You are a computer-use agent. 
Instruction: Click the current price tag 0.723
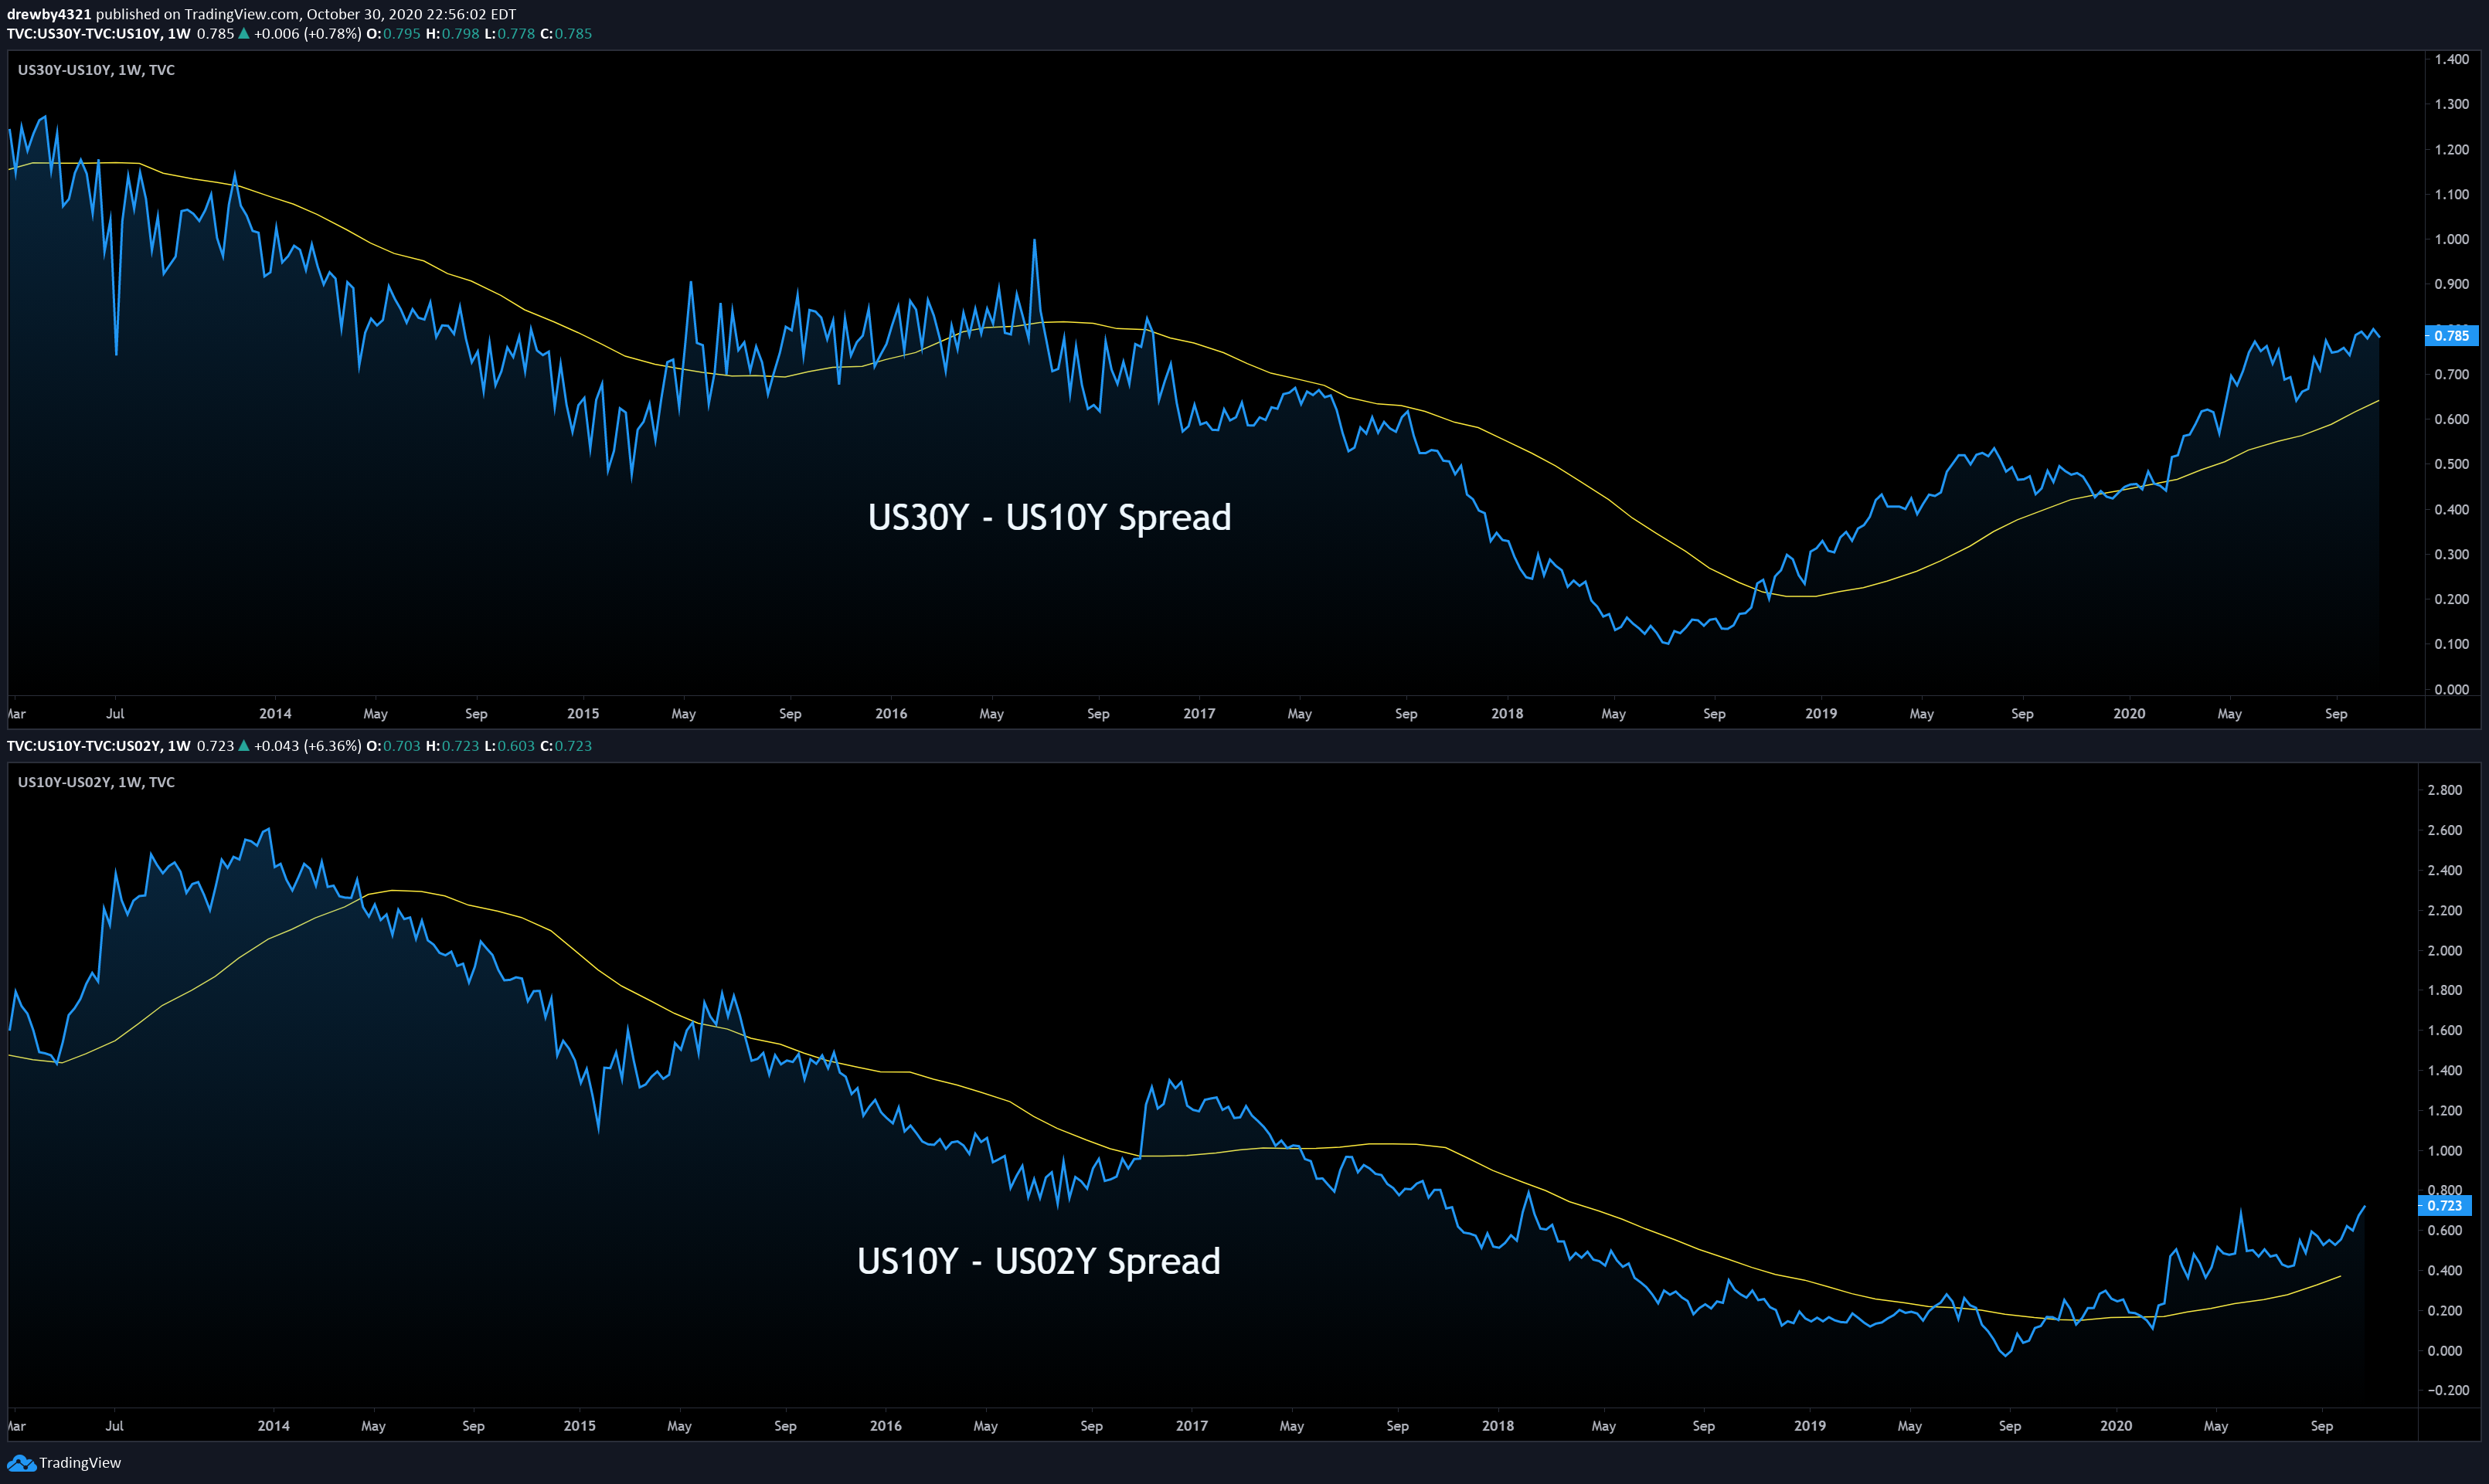(2445, 1206)
